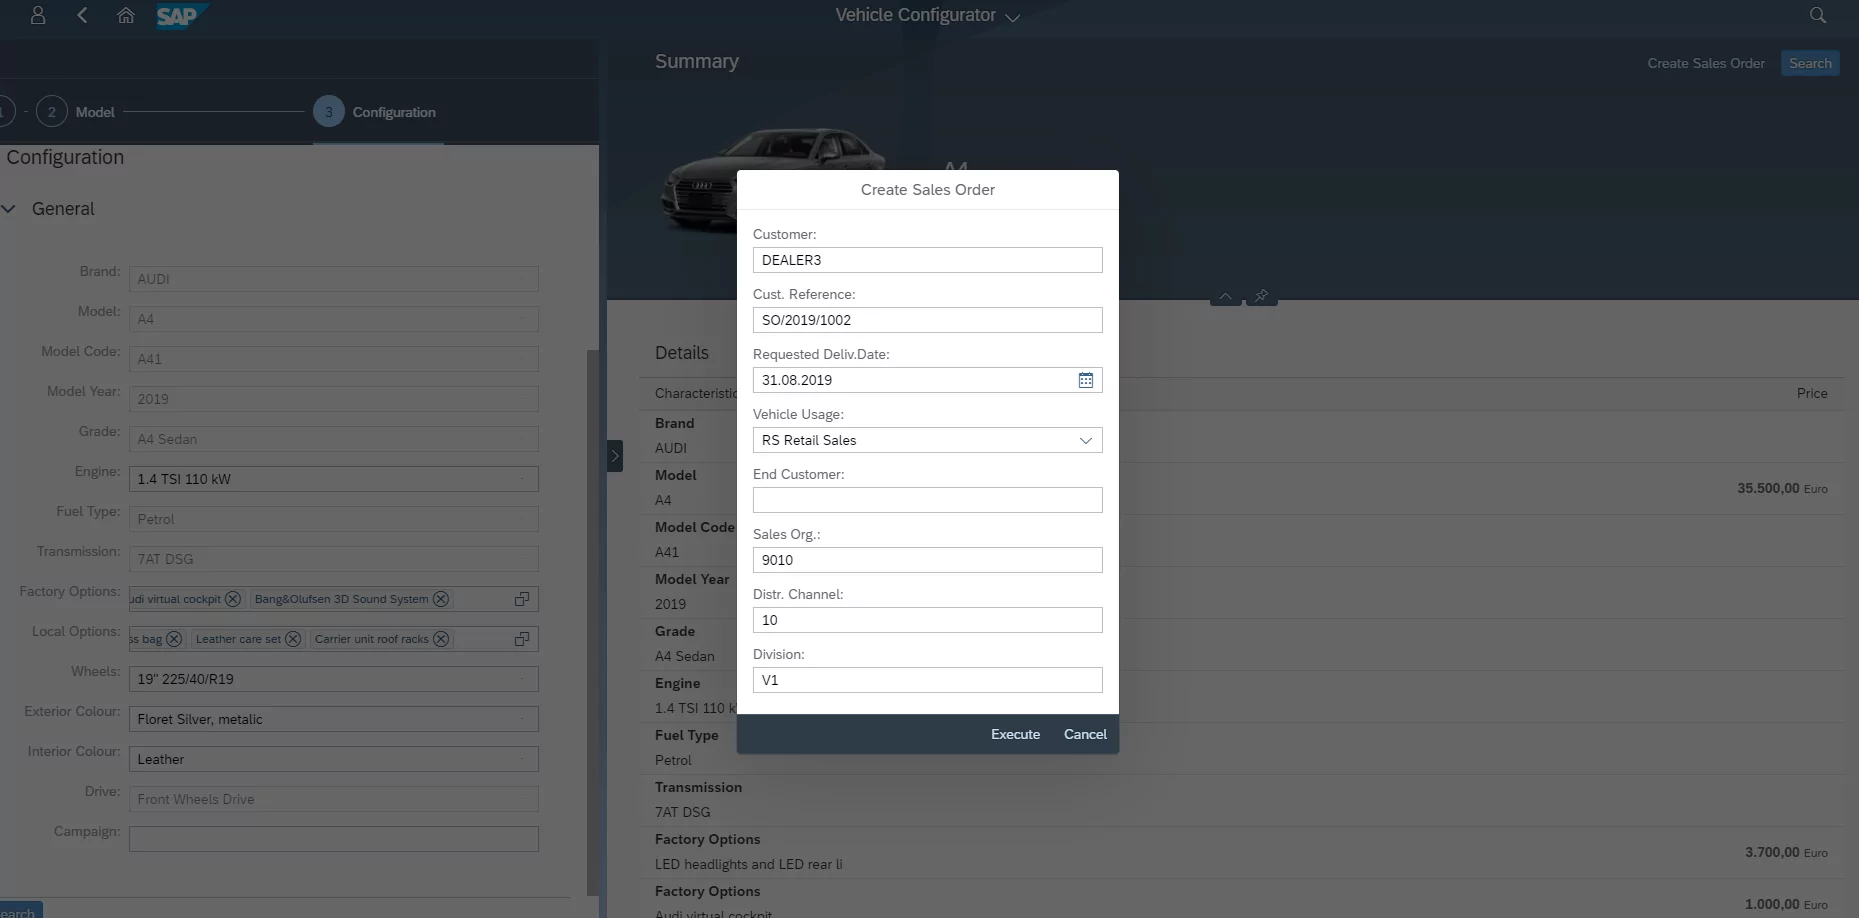Viewport: 1859px width, 918px height.
Task: Click the Search button in summary header
Action: [x=1810, y=63]
